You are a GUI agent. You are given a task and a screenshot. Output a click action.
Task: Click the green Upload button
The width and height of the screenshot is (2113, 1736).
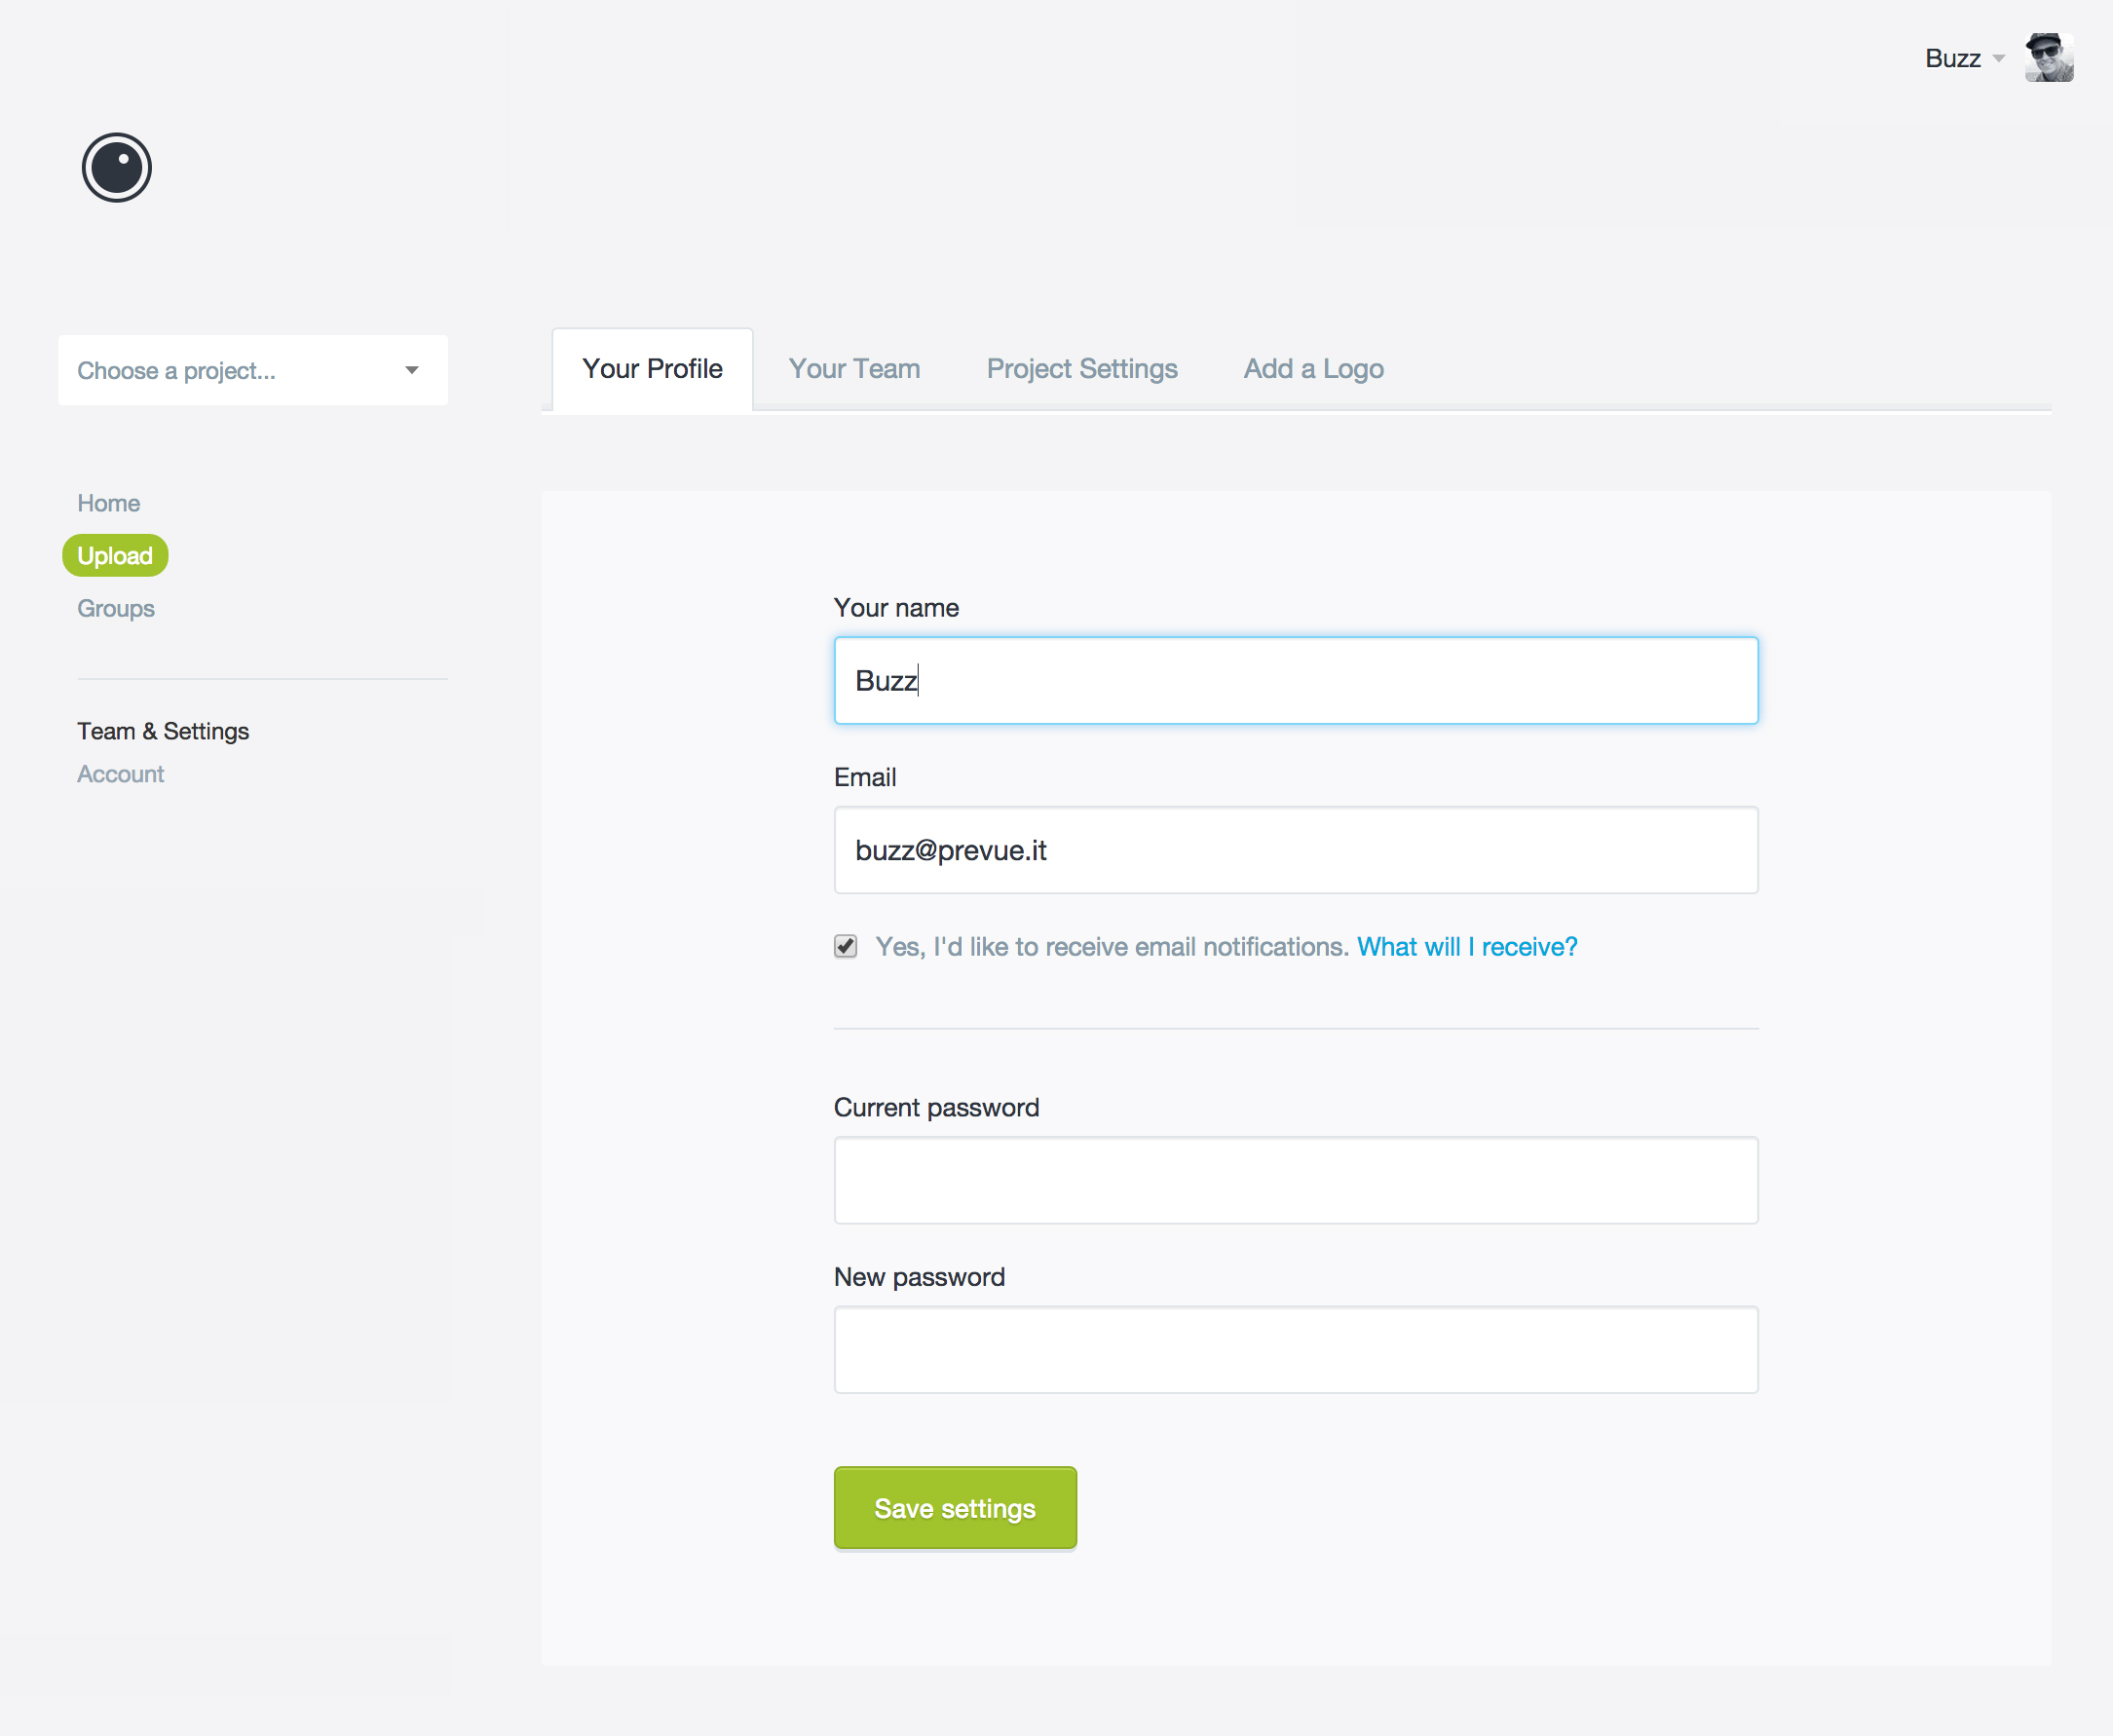tap(115, 556)
